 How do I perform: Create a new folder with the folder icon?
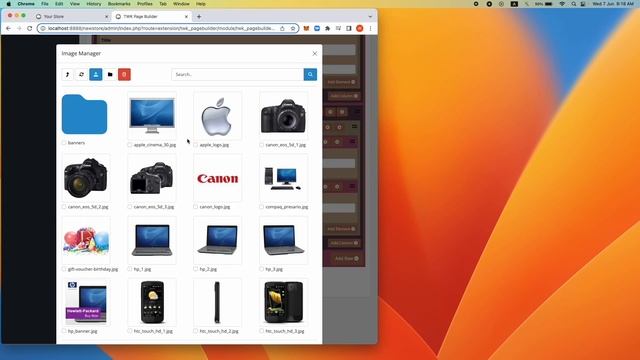[110, 74]
